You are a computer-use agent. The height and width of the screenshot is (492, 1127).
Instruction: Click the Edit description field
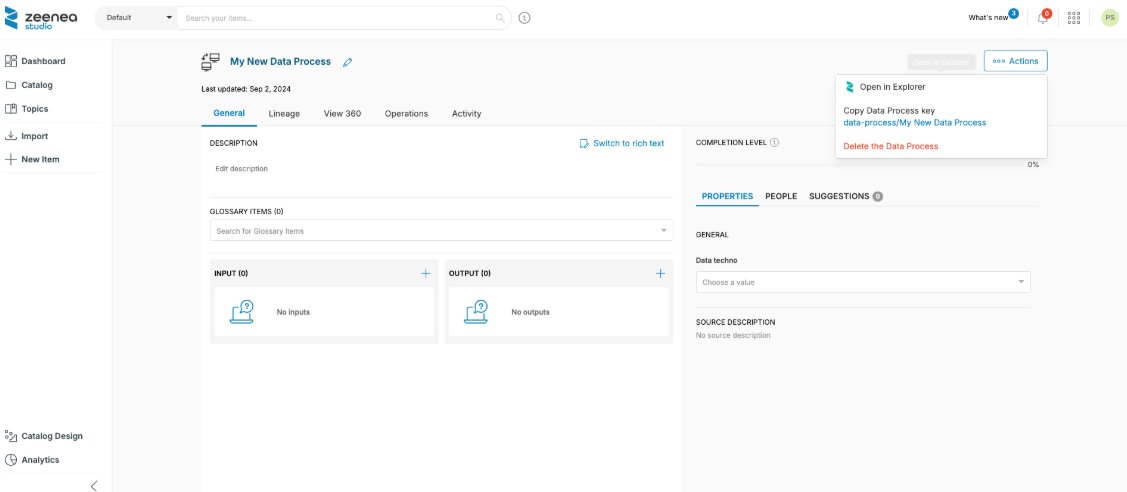[x=242, y=169]
